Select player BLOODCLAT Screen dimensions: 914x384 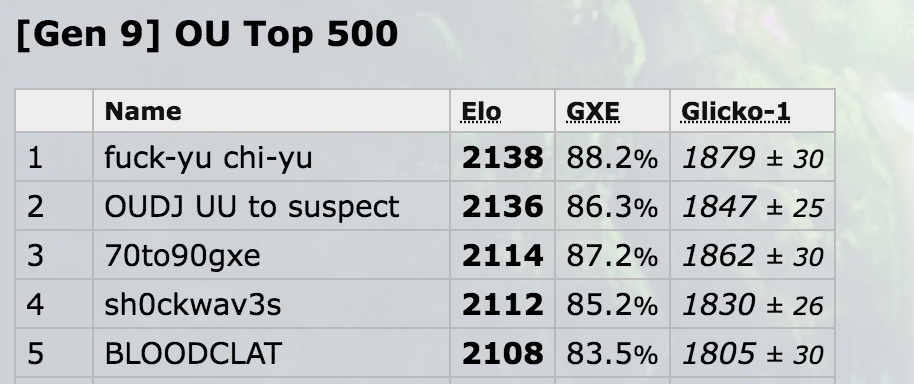tap(193, 354)
